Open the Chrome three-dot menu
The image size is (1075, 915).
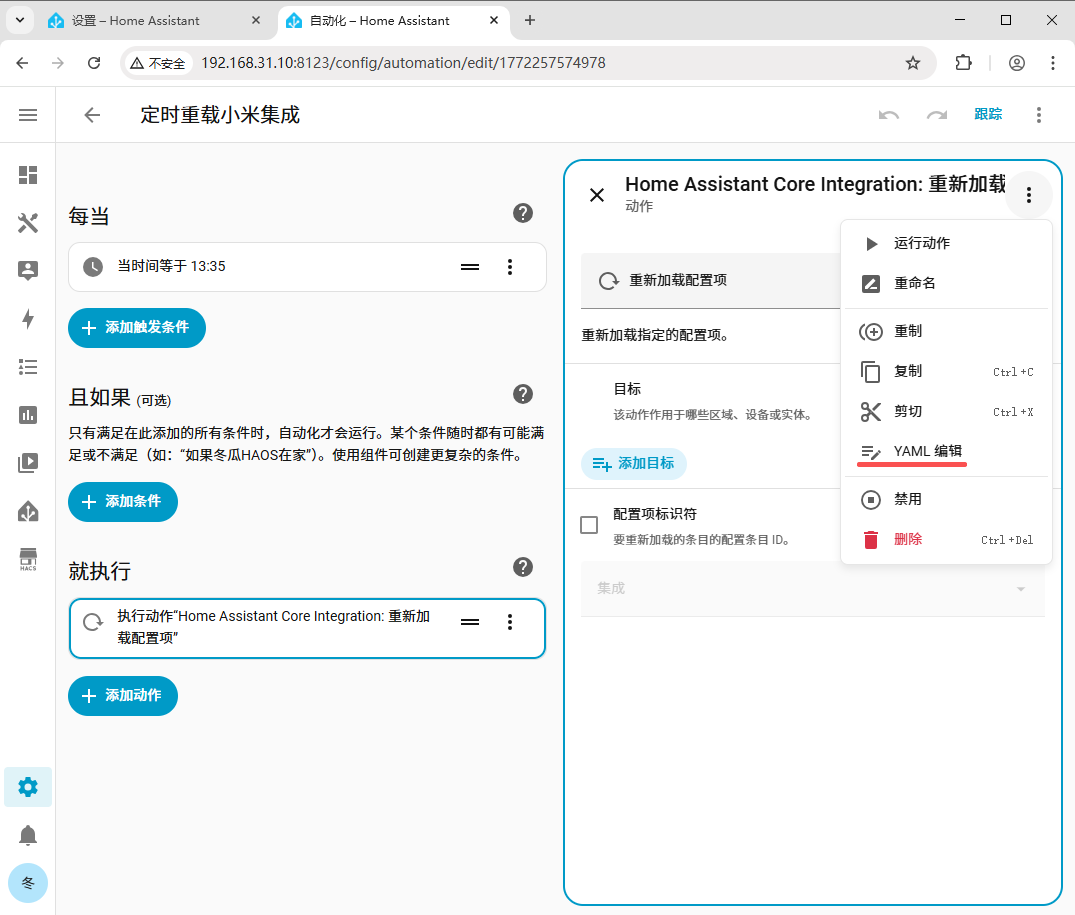click(x=1052, y=63)
